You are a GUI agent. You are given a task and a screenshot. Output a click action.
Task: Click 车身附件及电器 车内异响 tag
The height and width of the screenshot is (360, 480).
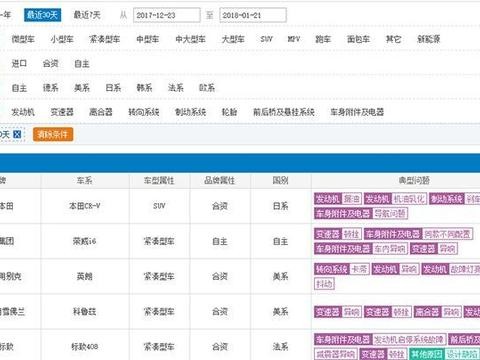361,249
